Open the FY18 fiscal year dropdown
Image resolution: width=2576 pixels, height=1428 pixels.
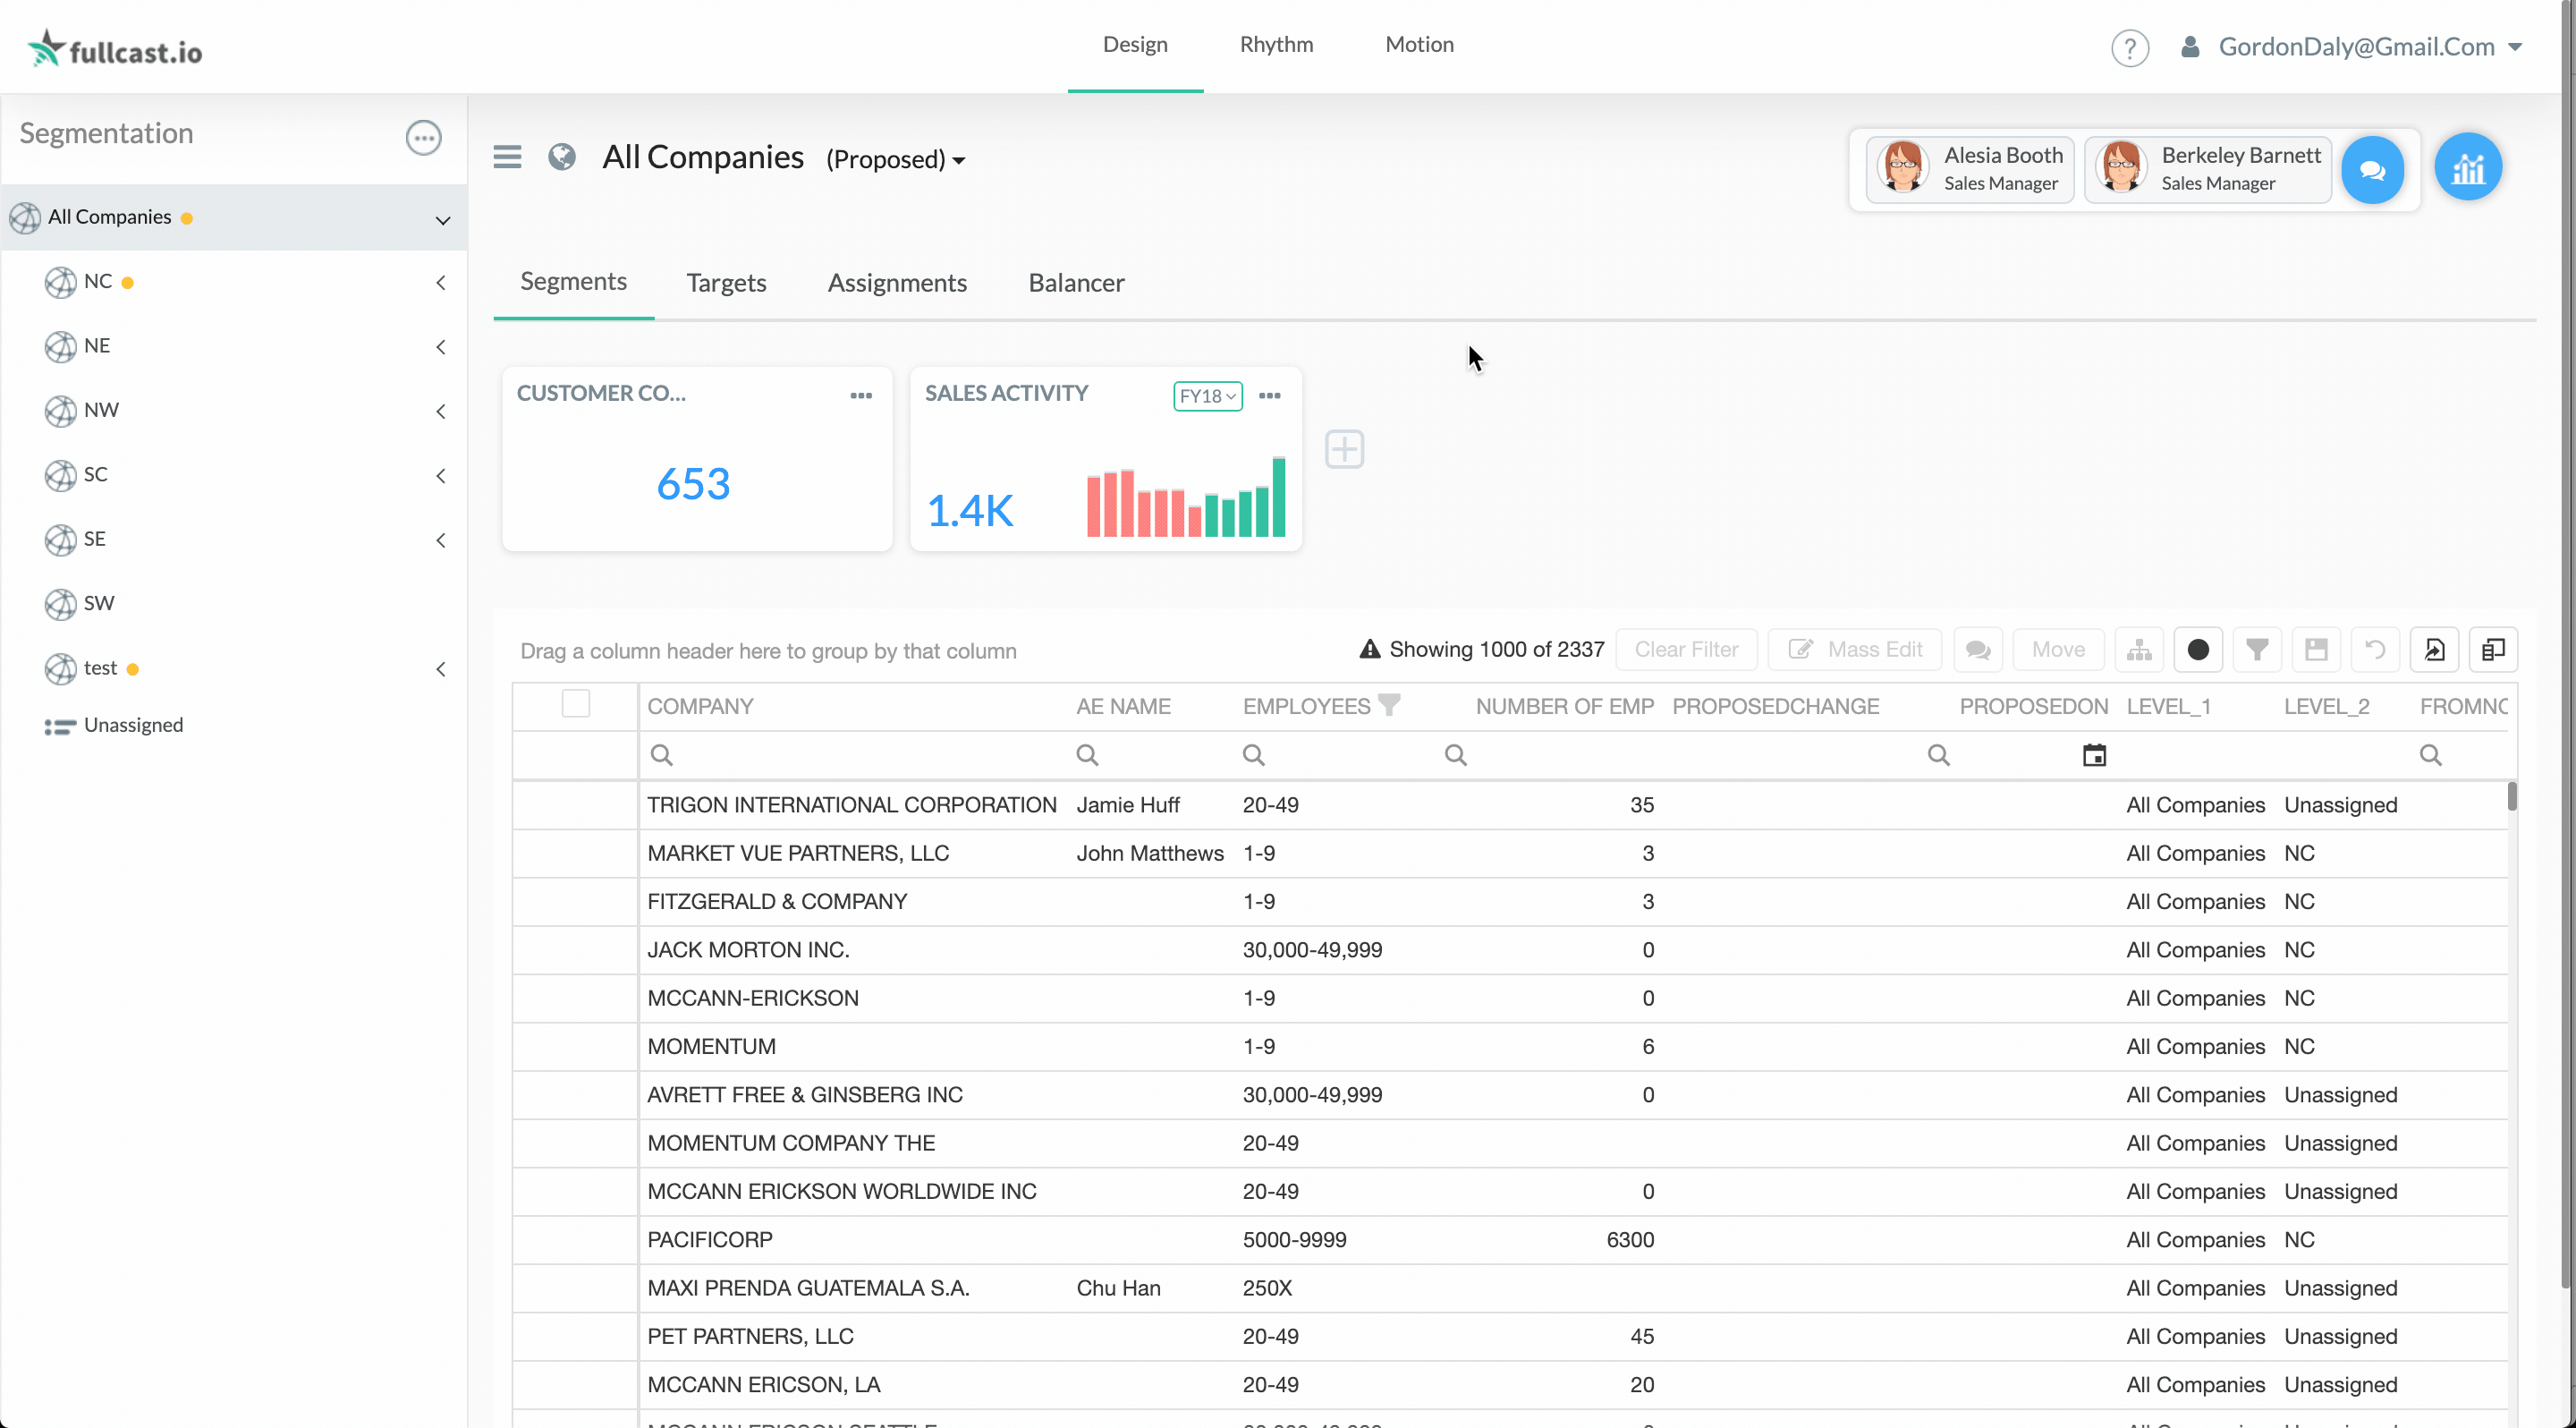[x=1208, y=396]
